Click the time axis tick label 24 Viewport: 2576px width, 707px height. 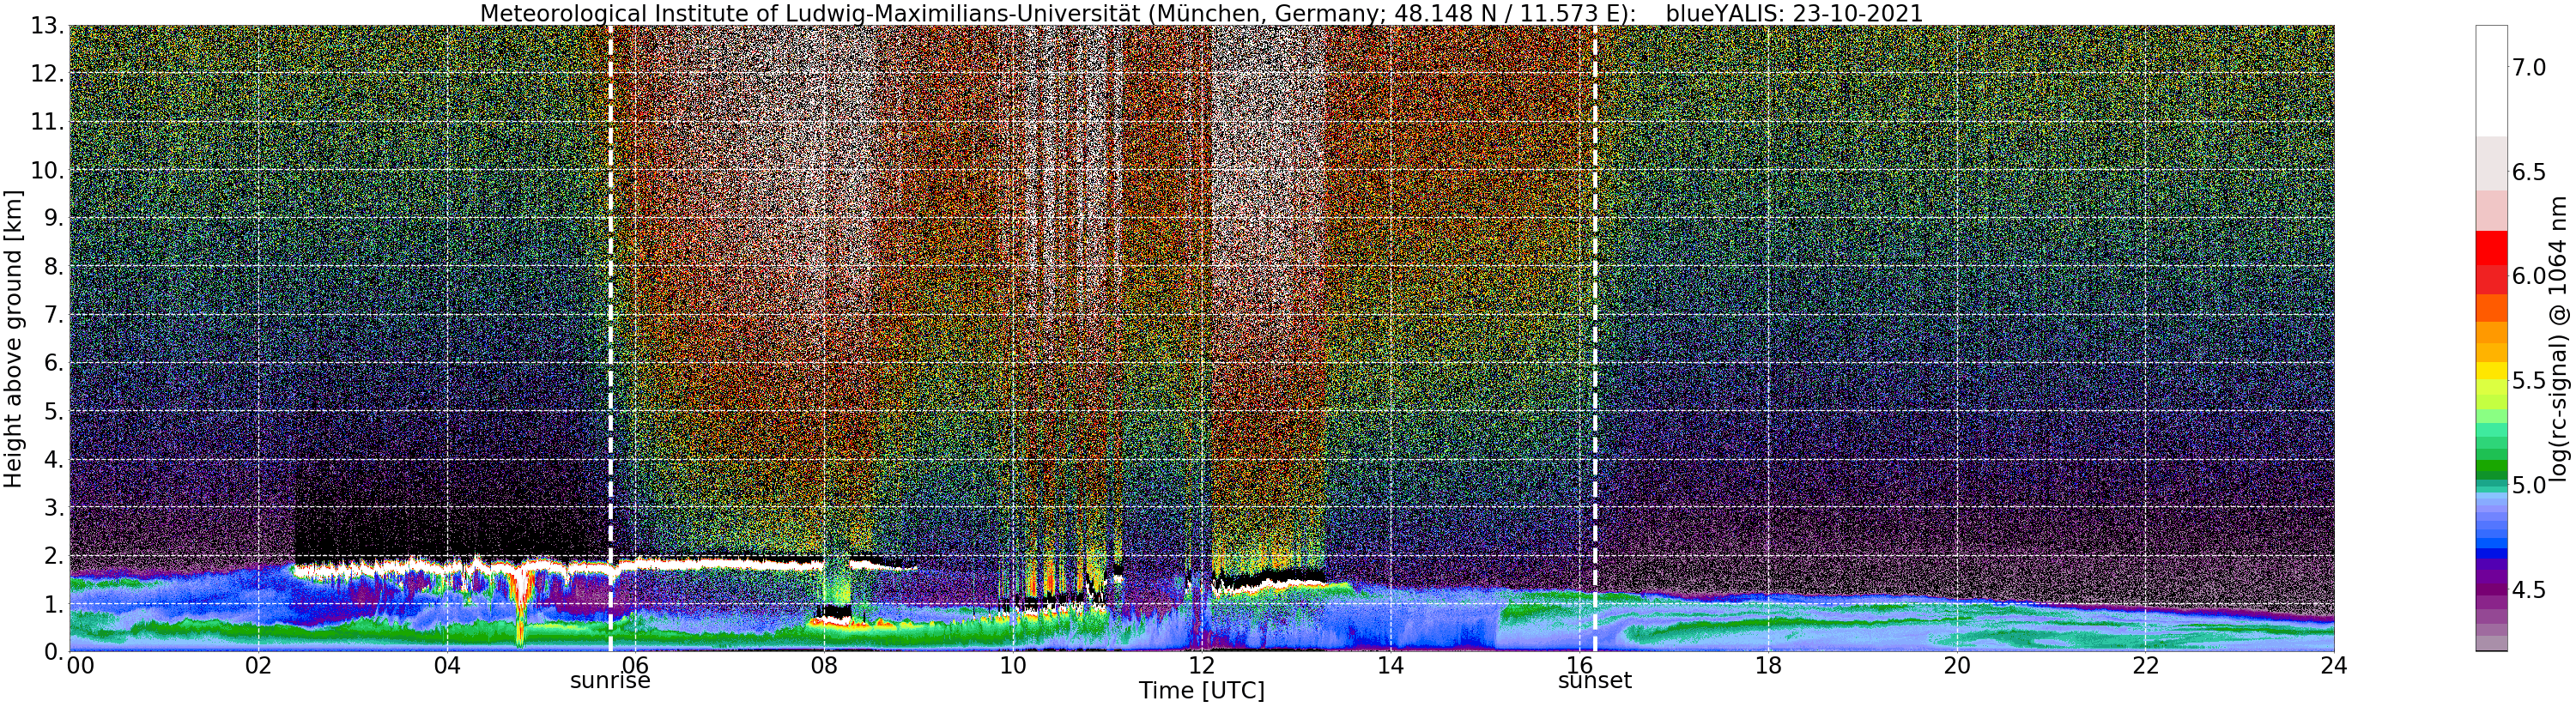pos(2334,665)
